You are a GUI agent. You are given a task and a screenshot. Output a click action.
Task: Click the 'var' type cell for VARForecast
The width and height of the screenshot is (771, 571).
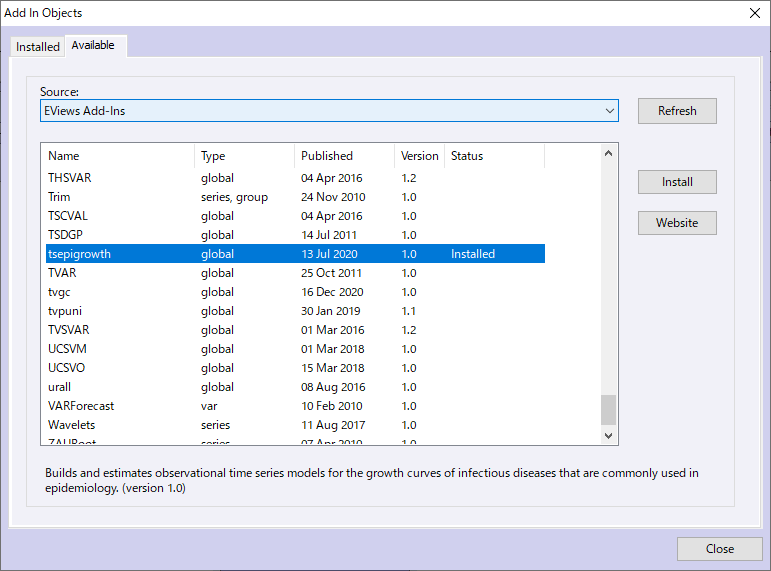click(209, 406)
